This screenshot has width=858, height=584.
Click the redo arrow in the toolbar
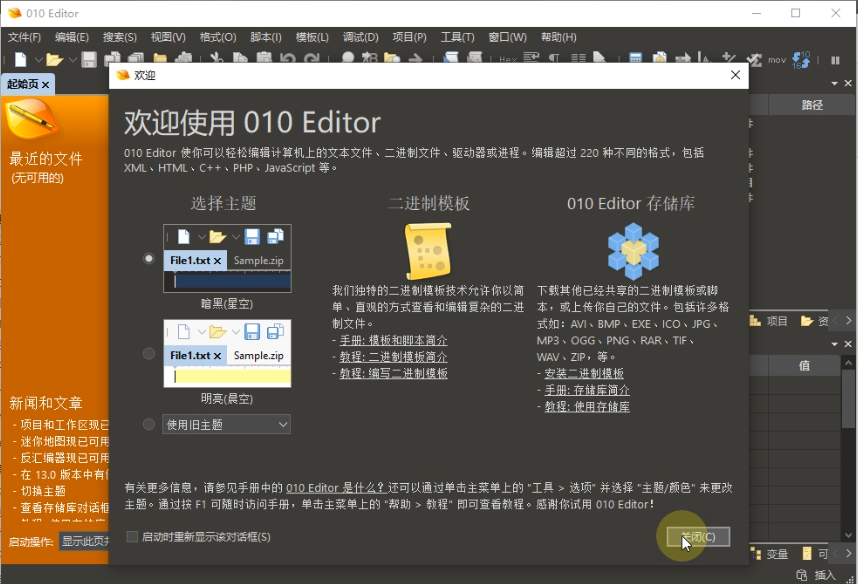click(312, 59)
